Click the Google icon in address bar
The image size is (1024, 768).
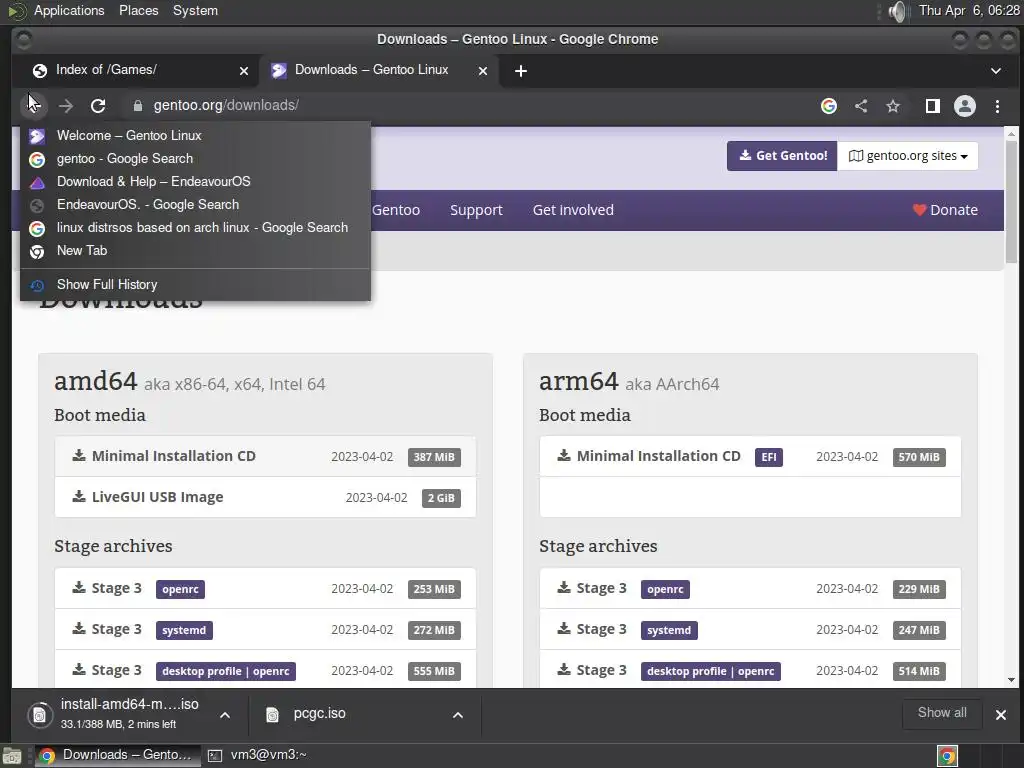[x=829, y=106]
